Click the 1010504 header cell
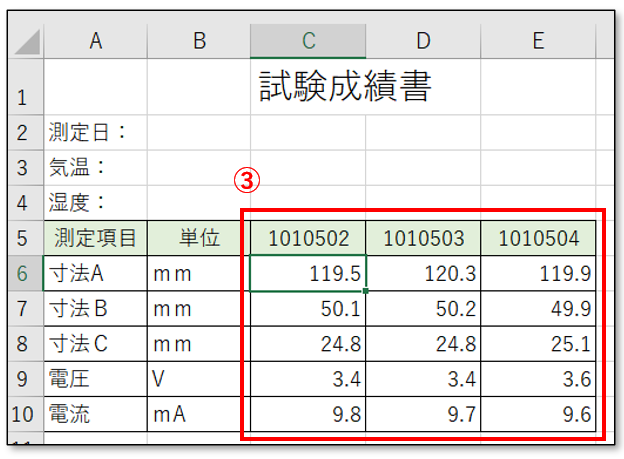This screenshot has width=624, height=459. coord(538,238)
